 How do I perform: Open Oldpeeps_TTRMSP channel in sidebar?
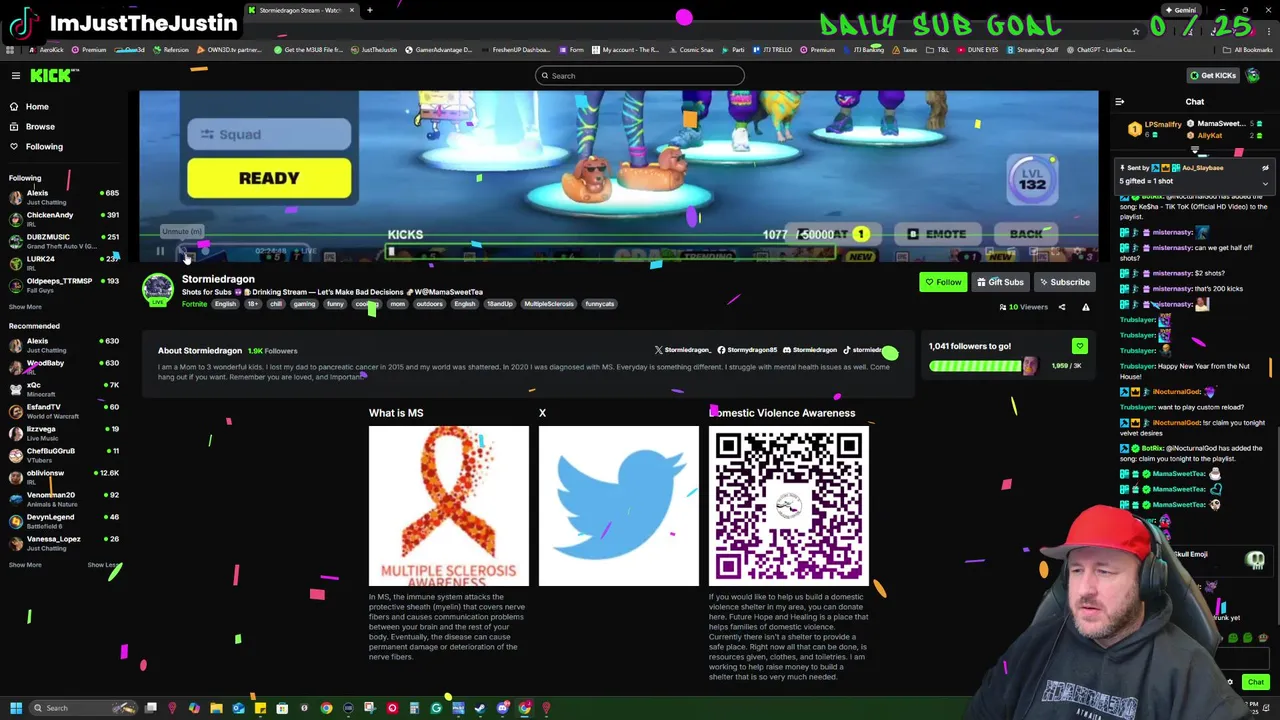[62, 285]
